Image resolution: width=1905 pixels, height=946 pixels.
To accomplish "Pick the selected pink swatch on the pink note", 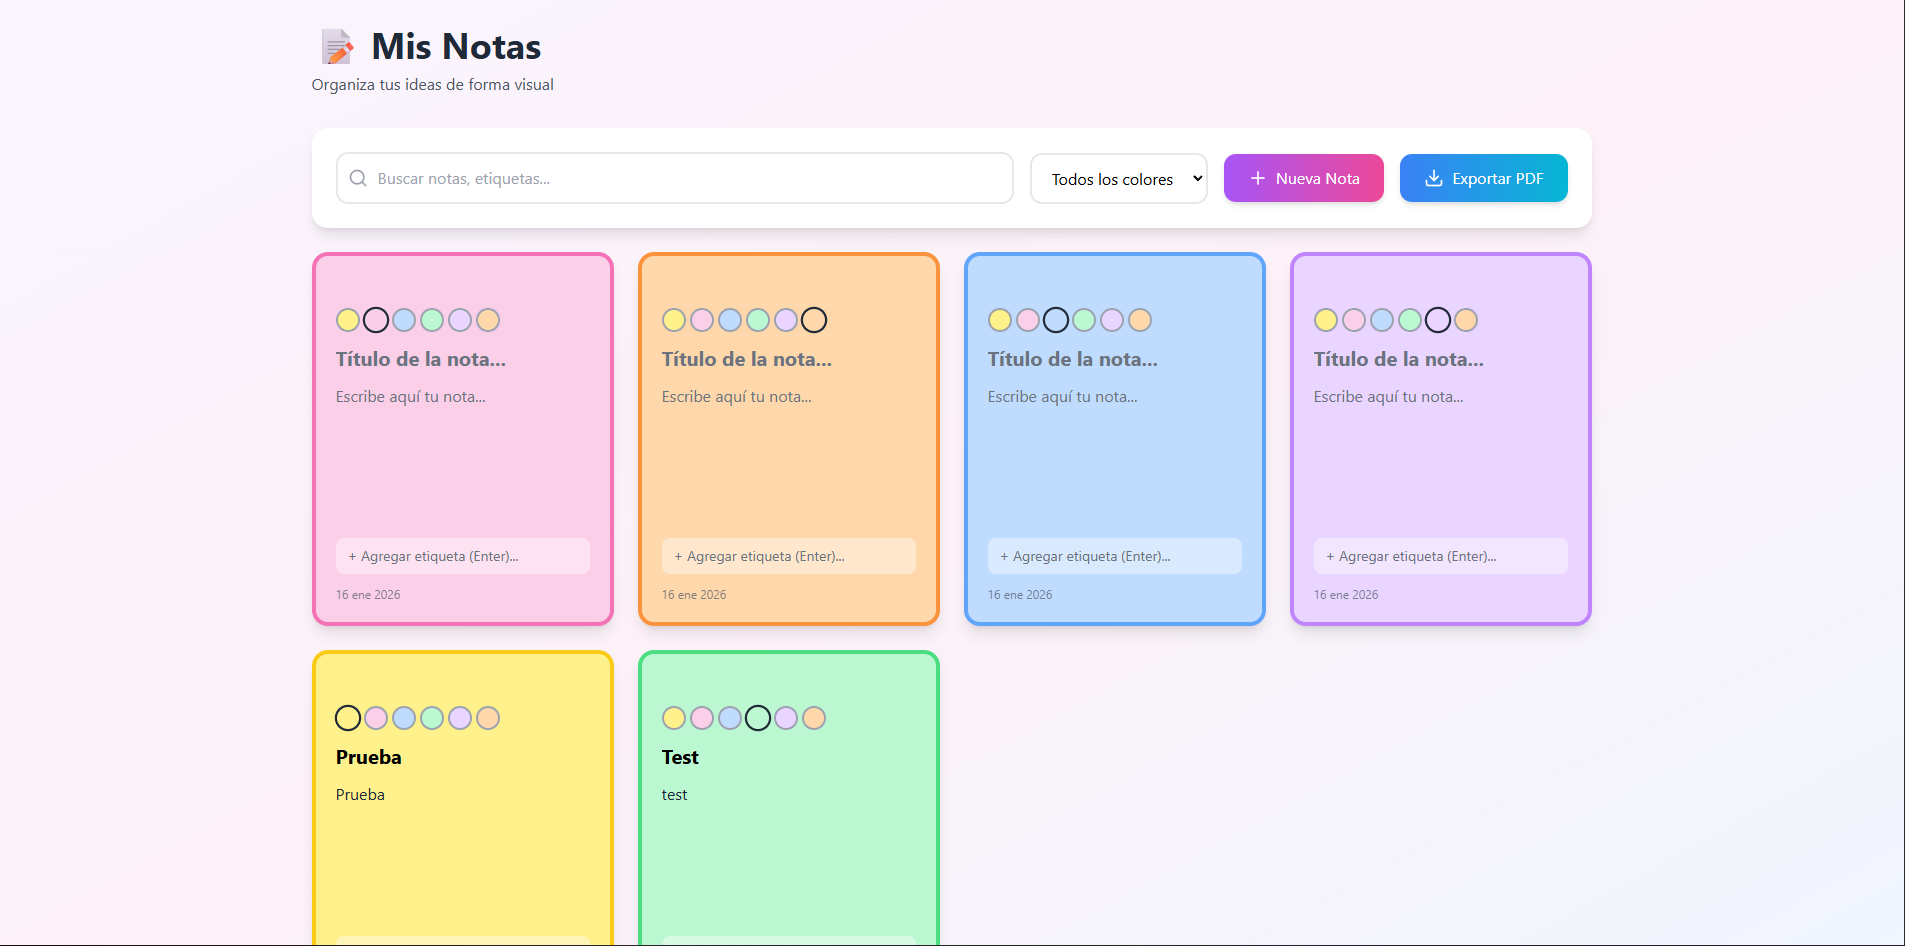I will pyautogui.click(x=376, y=320).
